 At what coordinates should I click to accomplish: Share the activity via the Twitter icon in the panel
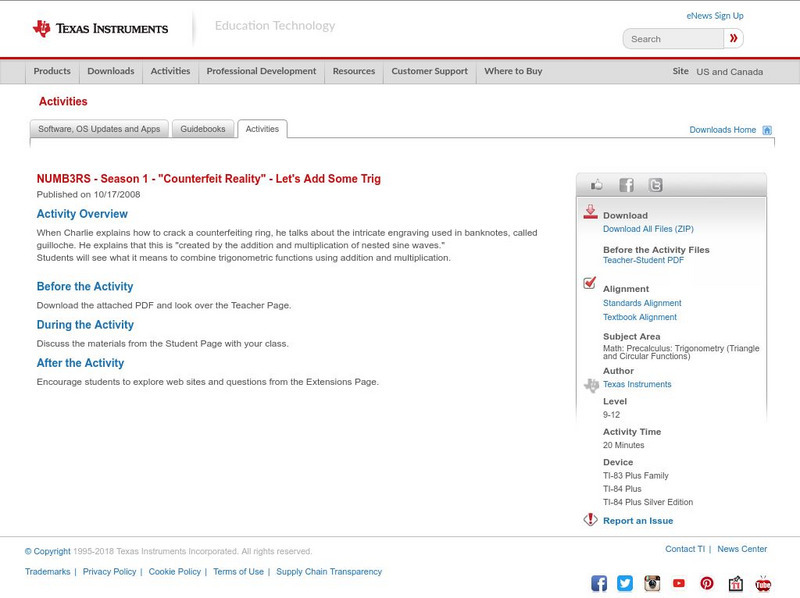(x=655, y=185)
